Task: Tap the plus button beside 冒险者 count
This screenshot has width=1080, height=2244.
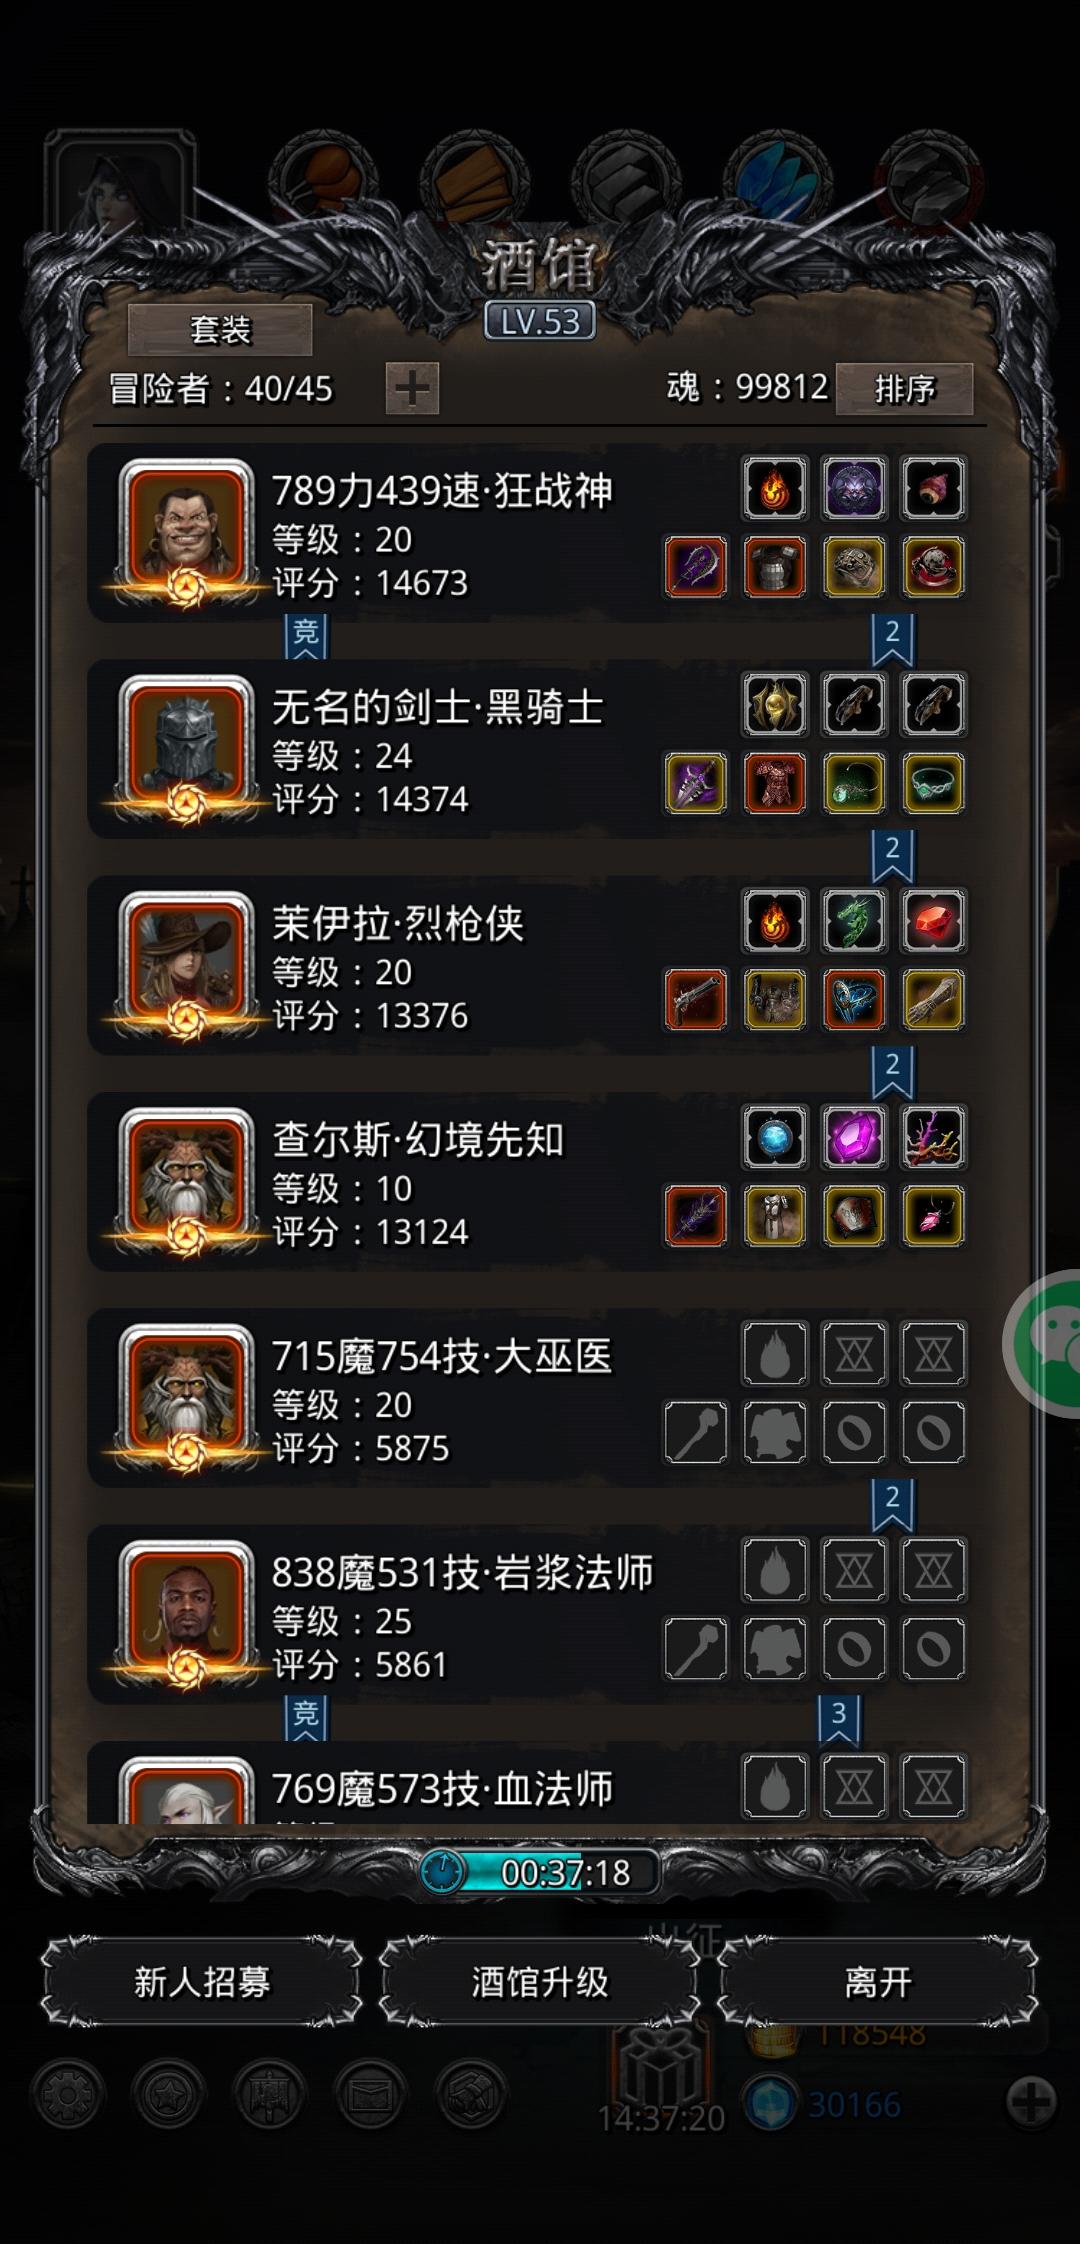Action: 412,388
